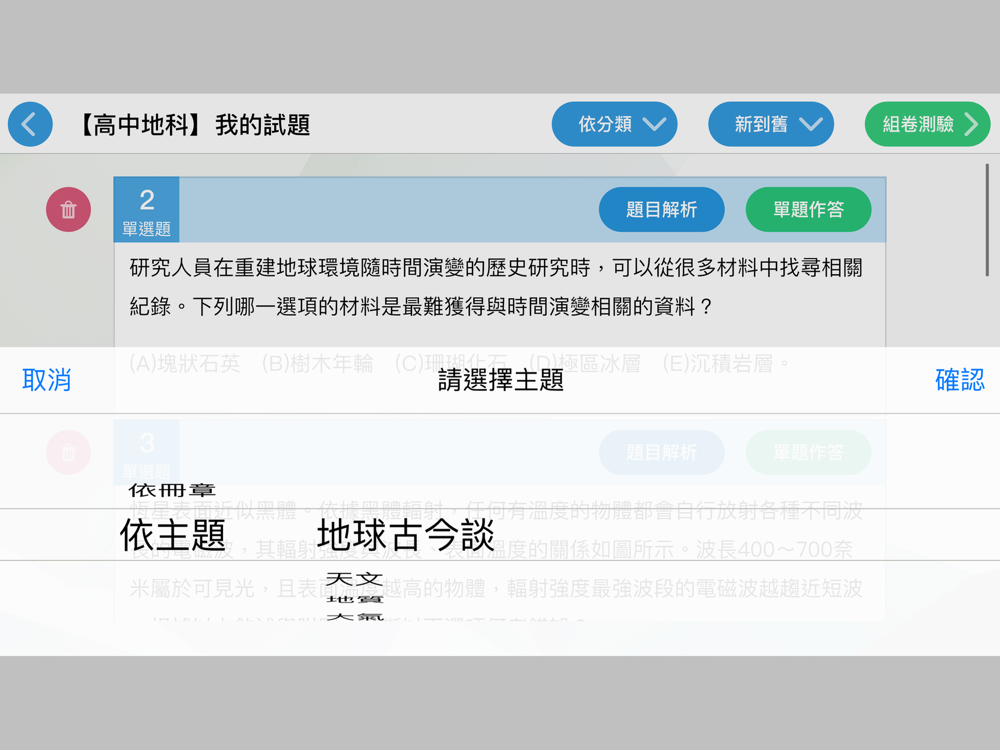Select 地球古今談 in the topic picker
The width and height of the screenshot is (1000, 750).
pos(406,535)
